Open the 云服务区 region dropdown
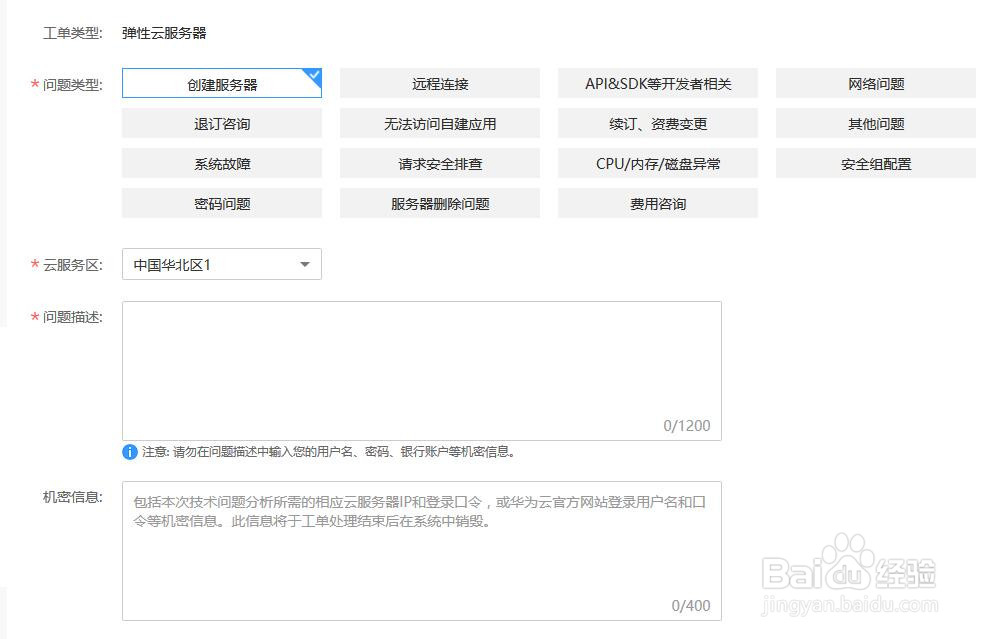The image size is (993, 639). click(222, 264)
